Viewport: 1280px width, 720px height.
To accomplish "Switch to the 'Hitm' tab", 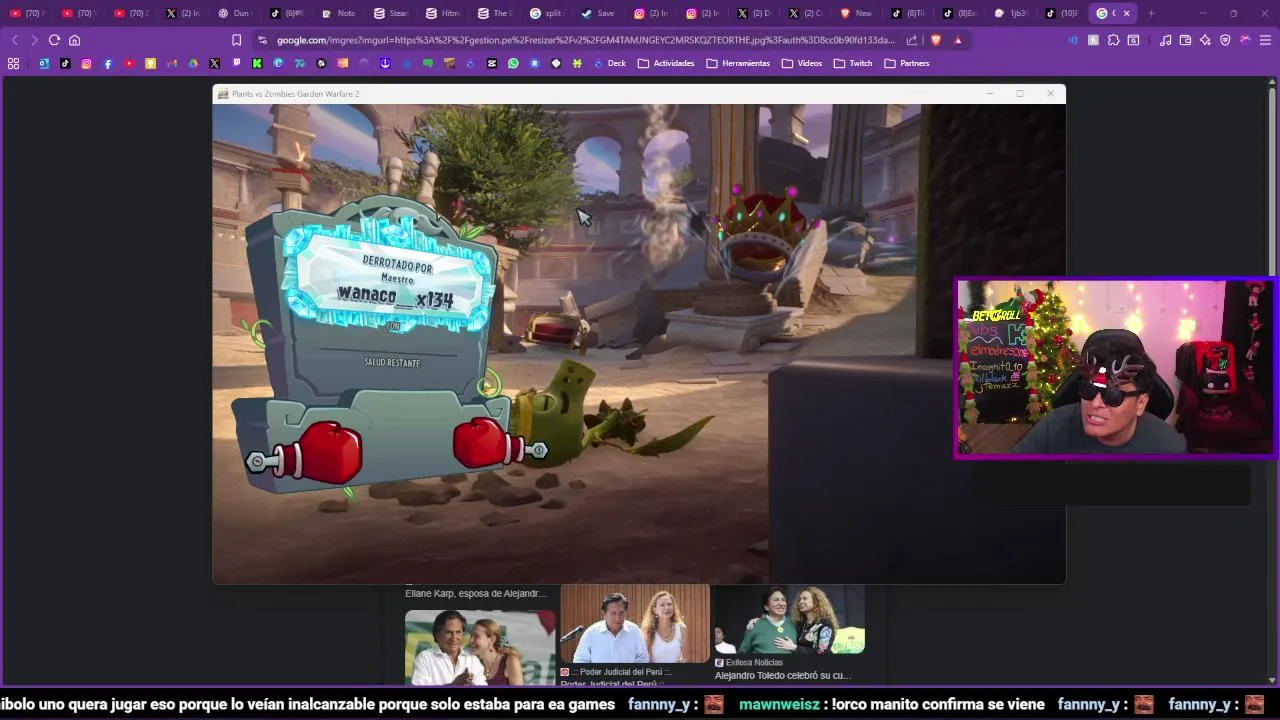I will (442, 13).
